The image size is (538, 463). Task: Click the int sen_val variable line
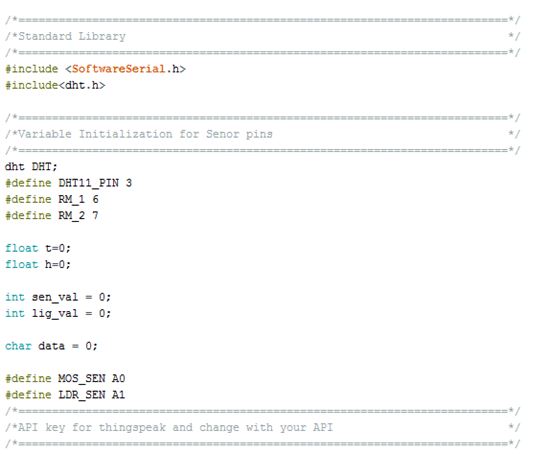pos(58,297)
